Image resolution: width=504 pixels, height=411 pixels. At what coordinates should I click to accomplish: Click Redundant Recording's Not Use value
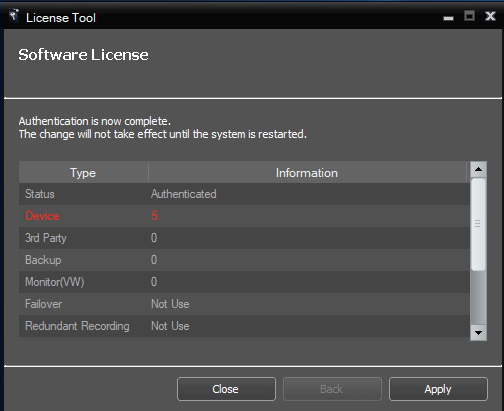pyautogui.click(x=170, y=326)
